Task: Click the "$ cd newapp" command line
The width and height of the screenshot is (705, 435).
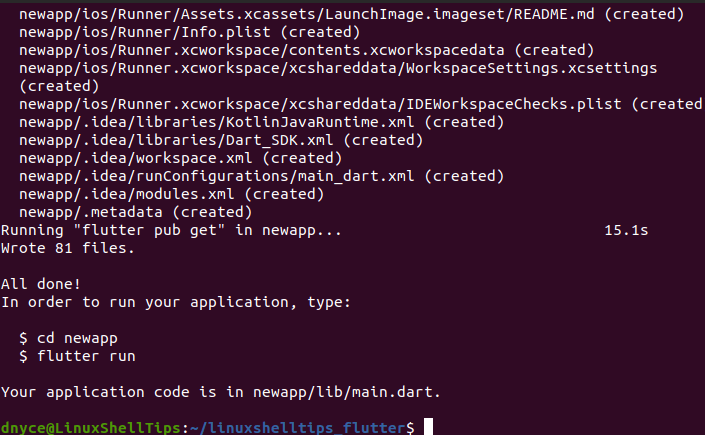Action: 68,338
